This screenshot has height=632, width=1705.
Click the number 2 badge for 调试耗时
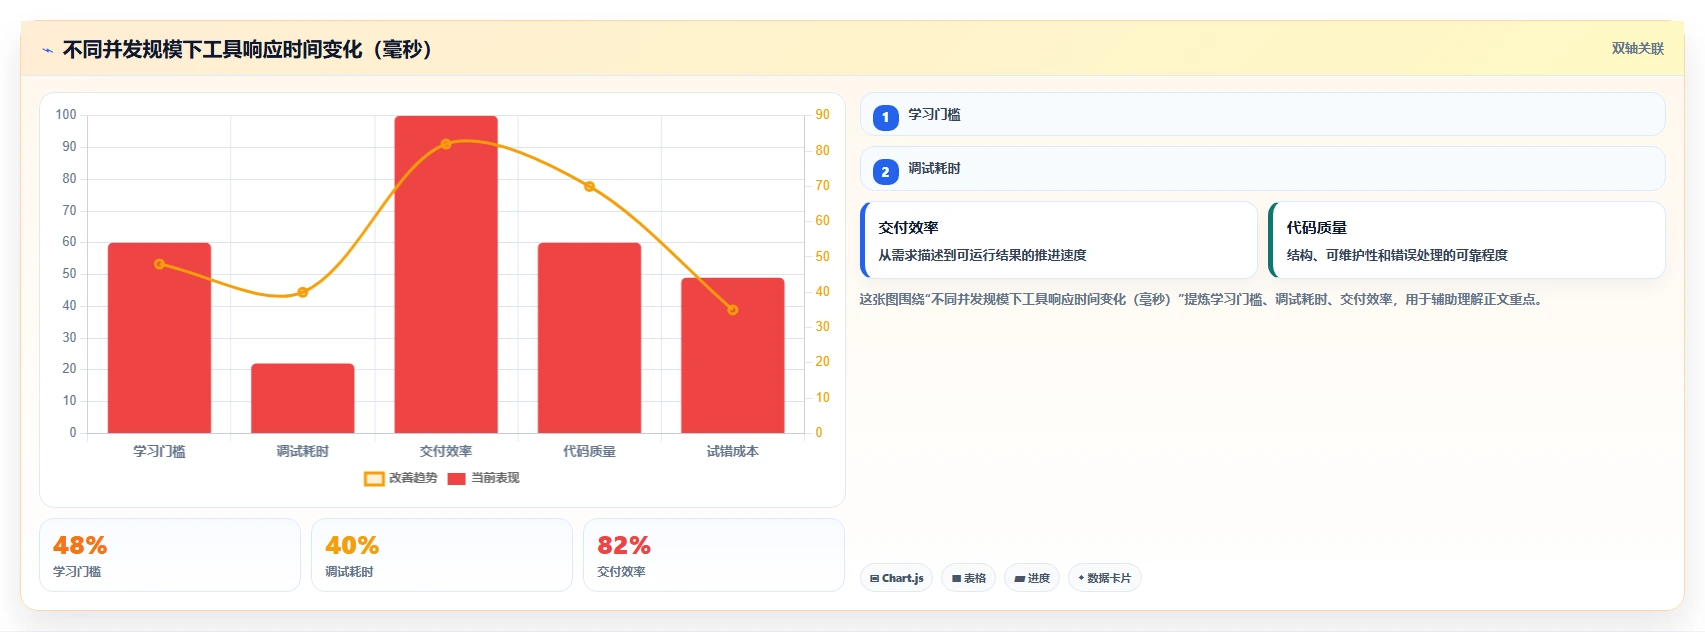pyautogui.click(x=886, y=171)
